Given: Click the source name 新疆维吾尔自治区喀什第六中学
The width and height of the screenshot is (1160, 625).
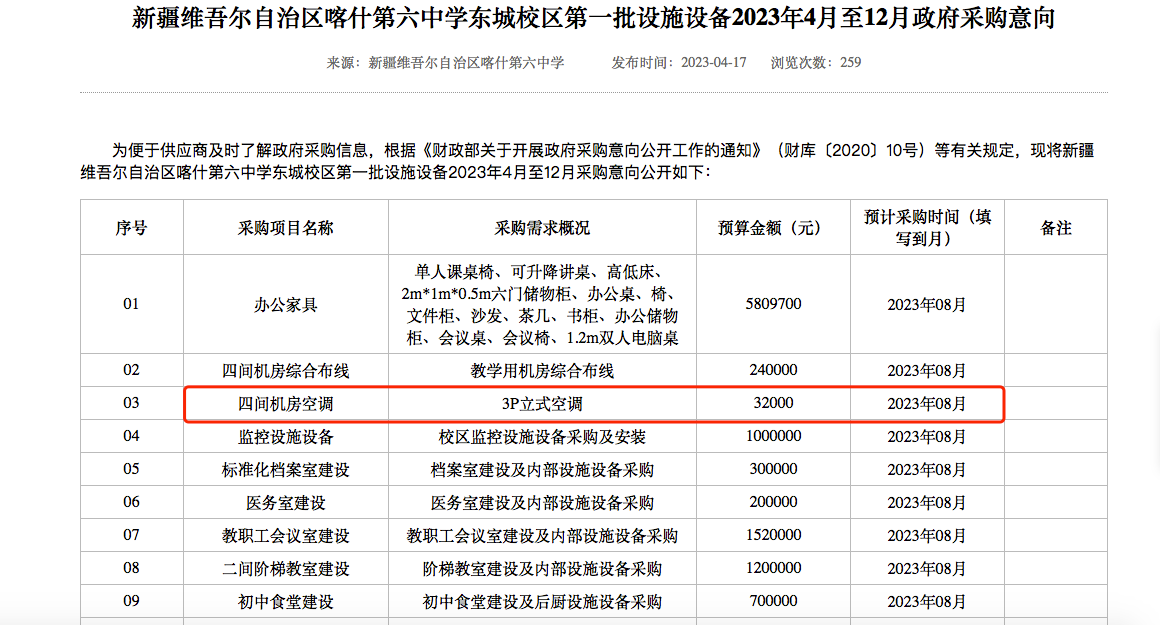Looking at the screenshot, I should [x=466, y=62].
